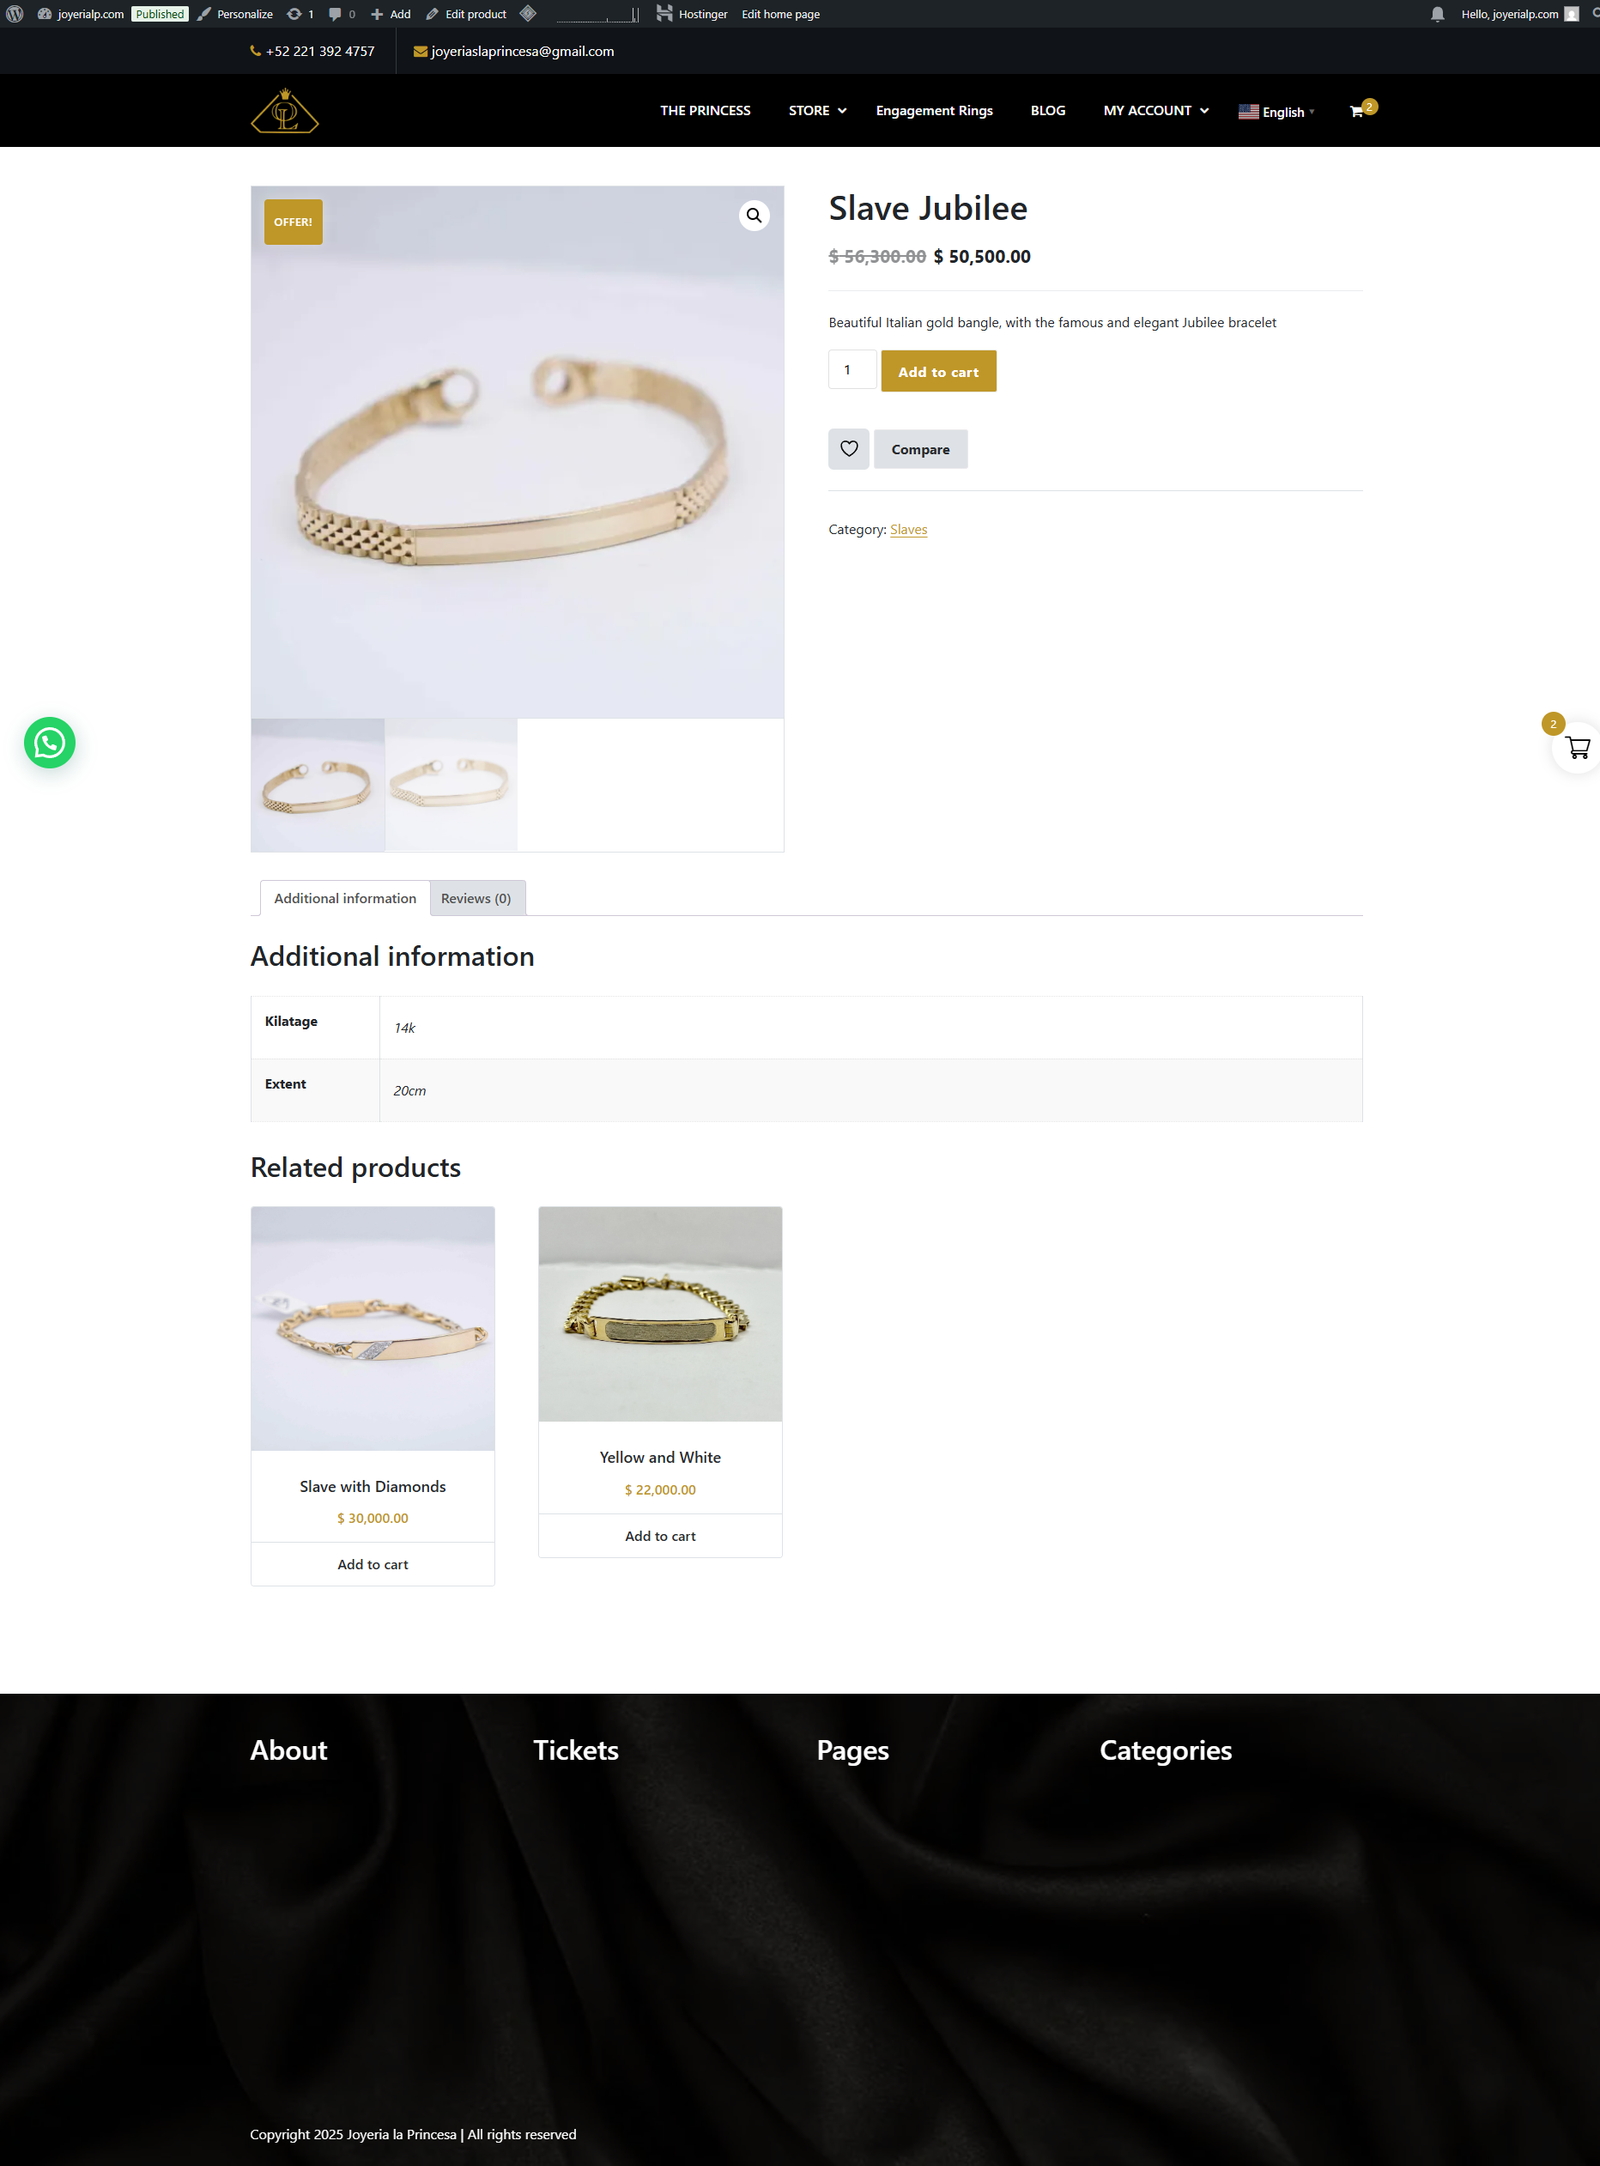Click the magnifier zoom icon on product image

tap(754, 215)
